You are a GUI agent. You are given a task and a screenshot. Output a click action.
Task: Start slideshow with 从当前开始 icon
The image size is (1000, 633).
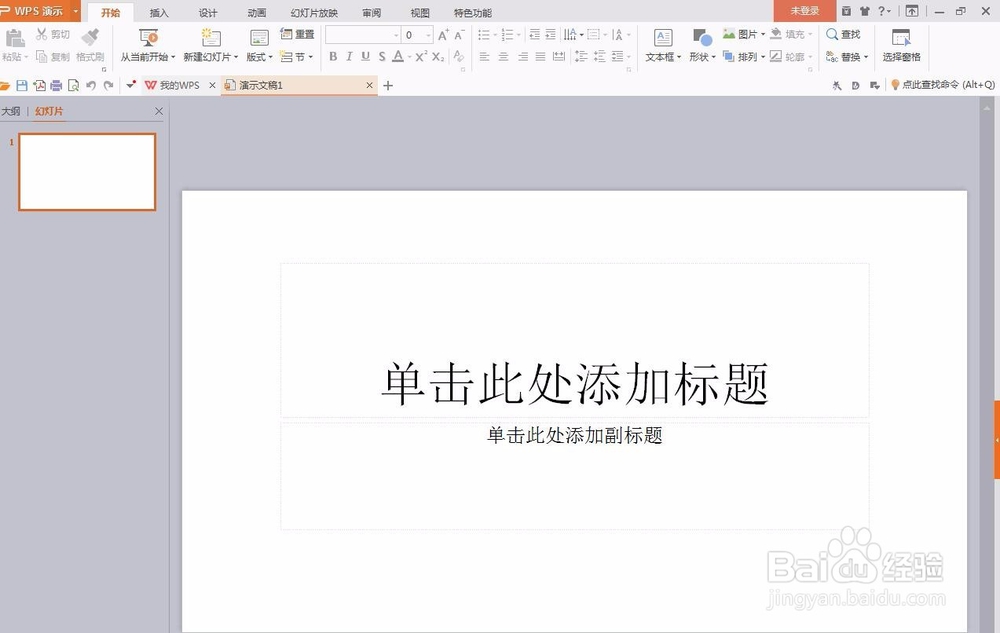(x=150, y=36)
